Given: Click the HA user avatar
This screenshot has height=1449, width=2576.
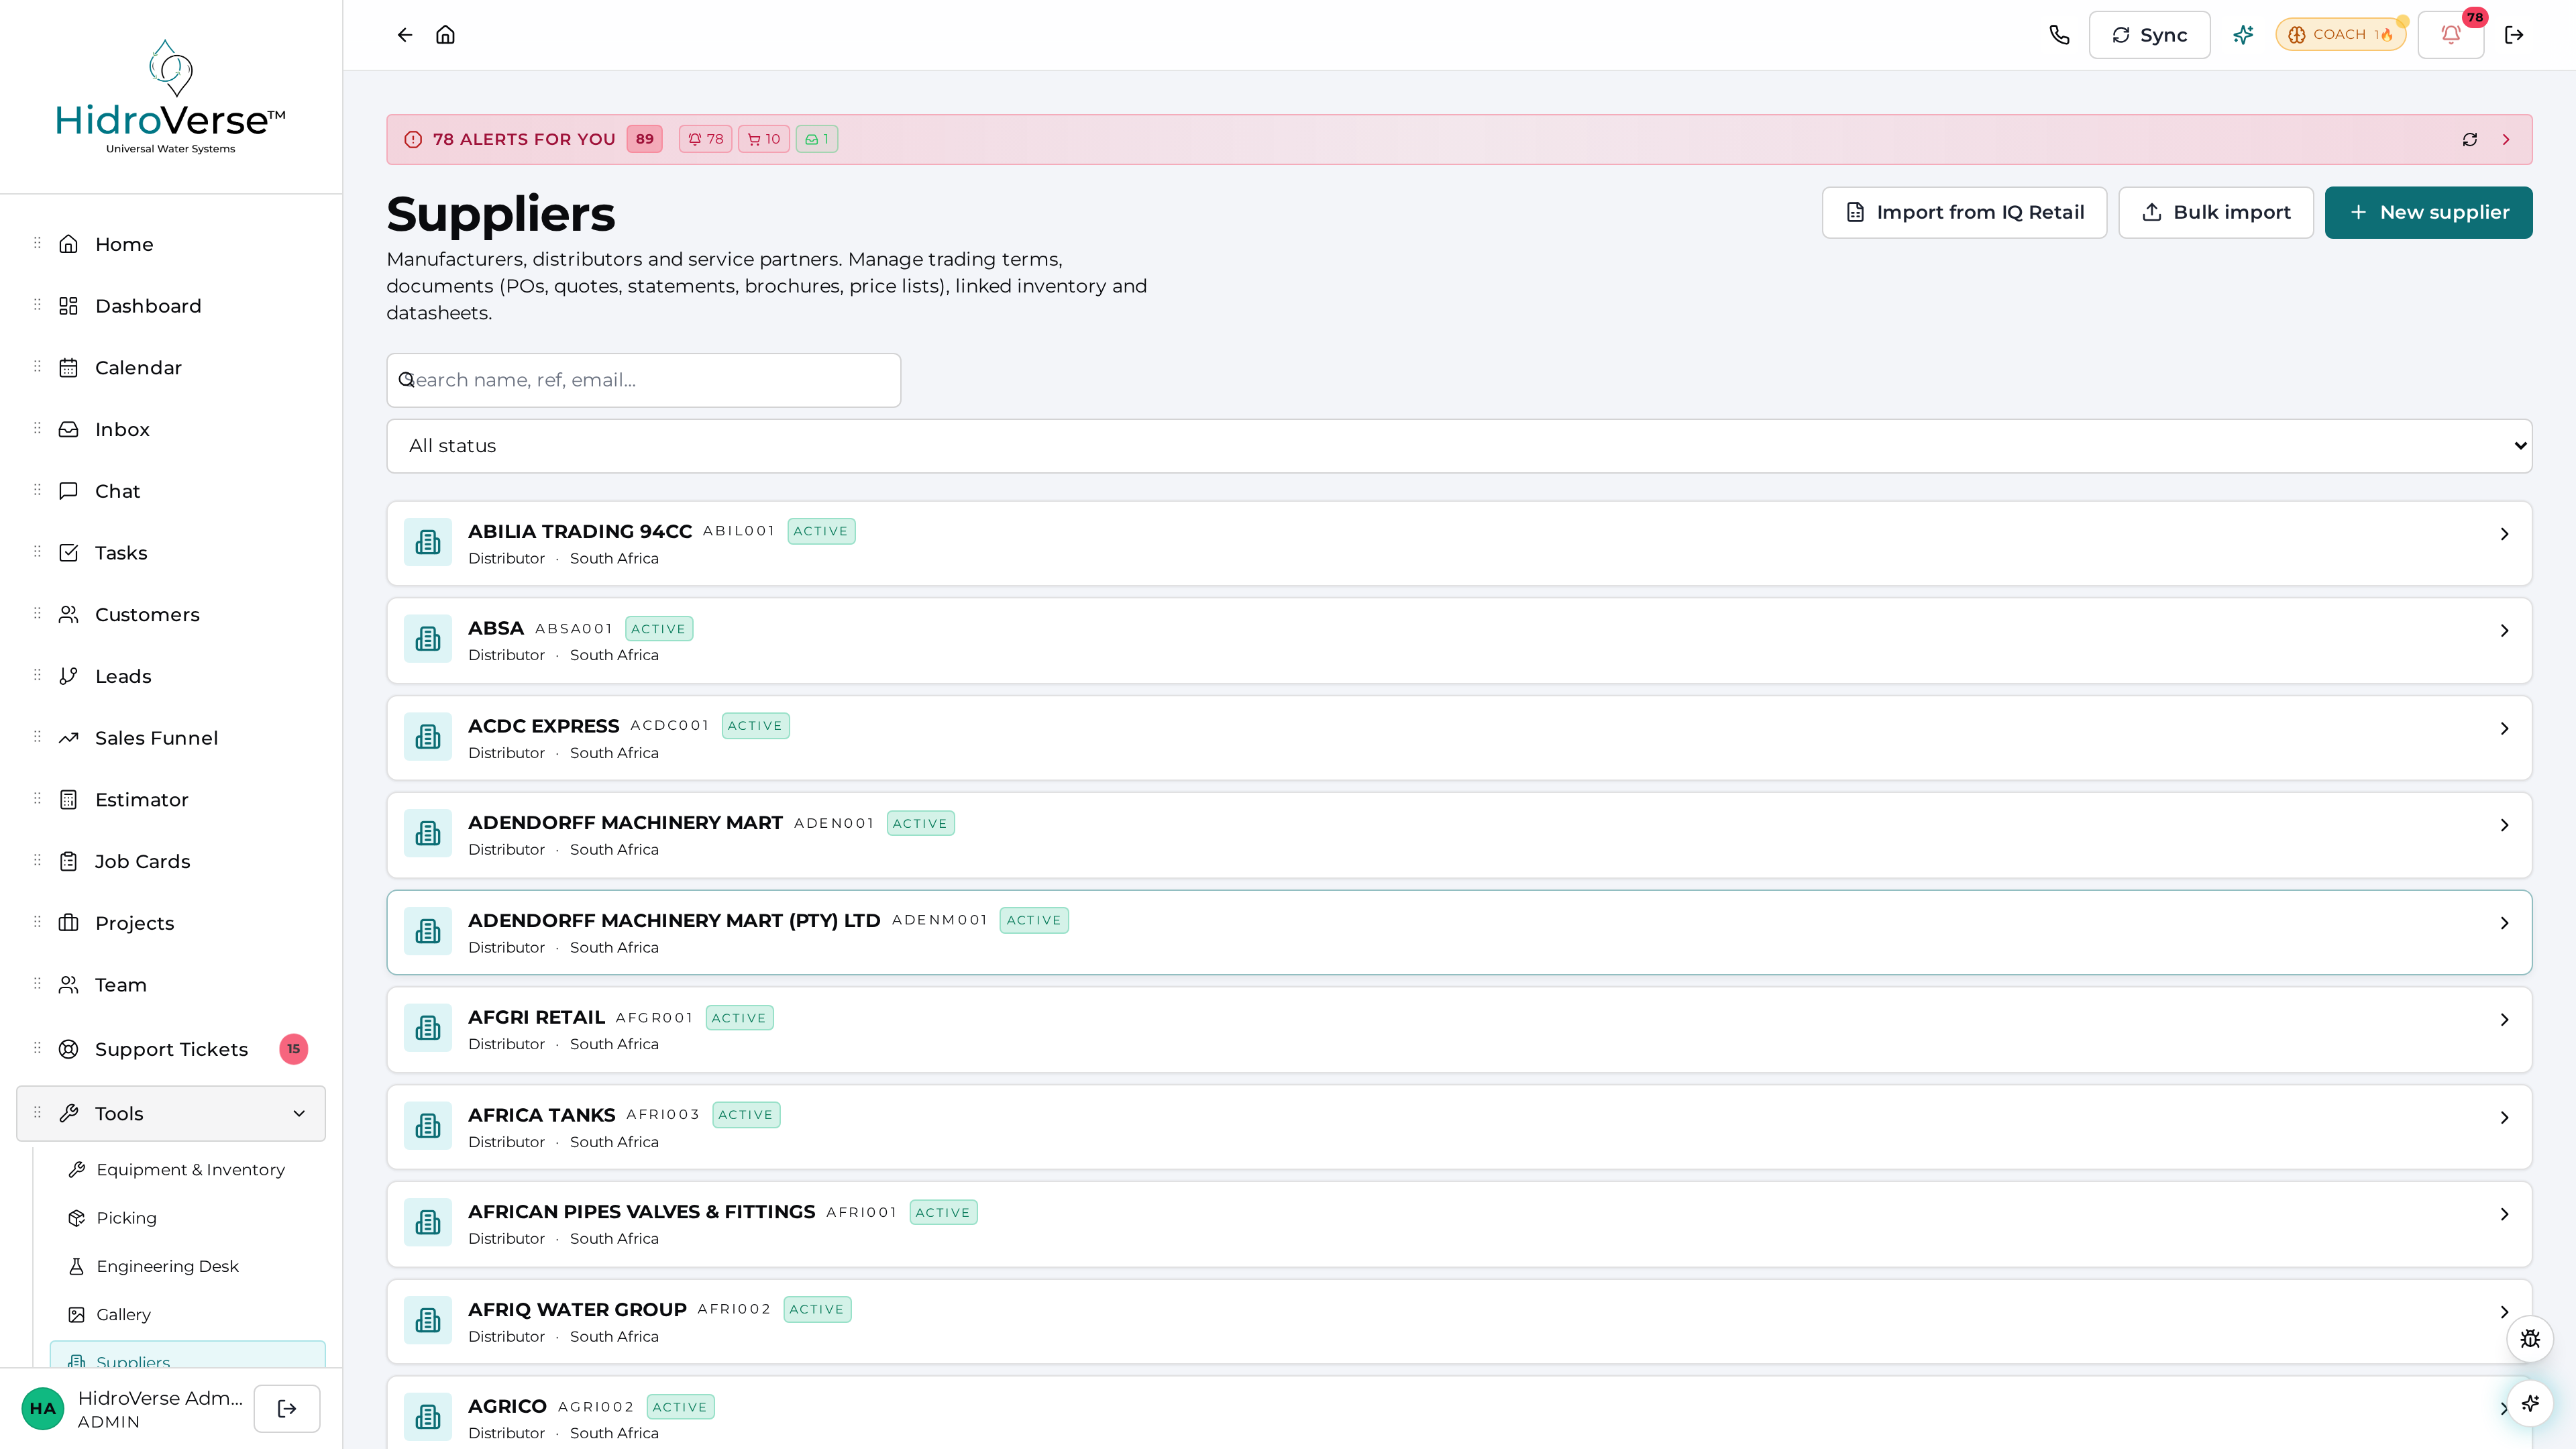Looking at the screenshot, I should [x=43, y=1408].
